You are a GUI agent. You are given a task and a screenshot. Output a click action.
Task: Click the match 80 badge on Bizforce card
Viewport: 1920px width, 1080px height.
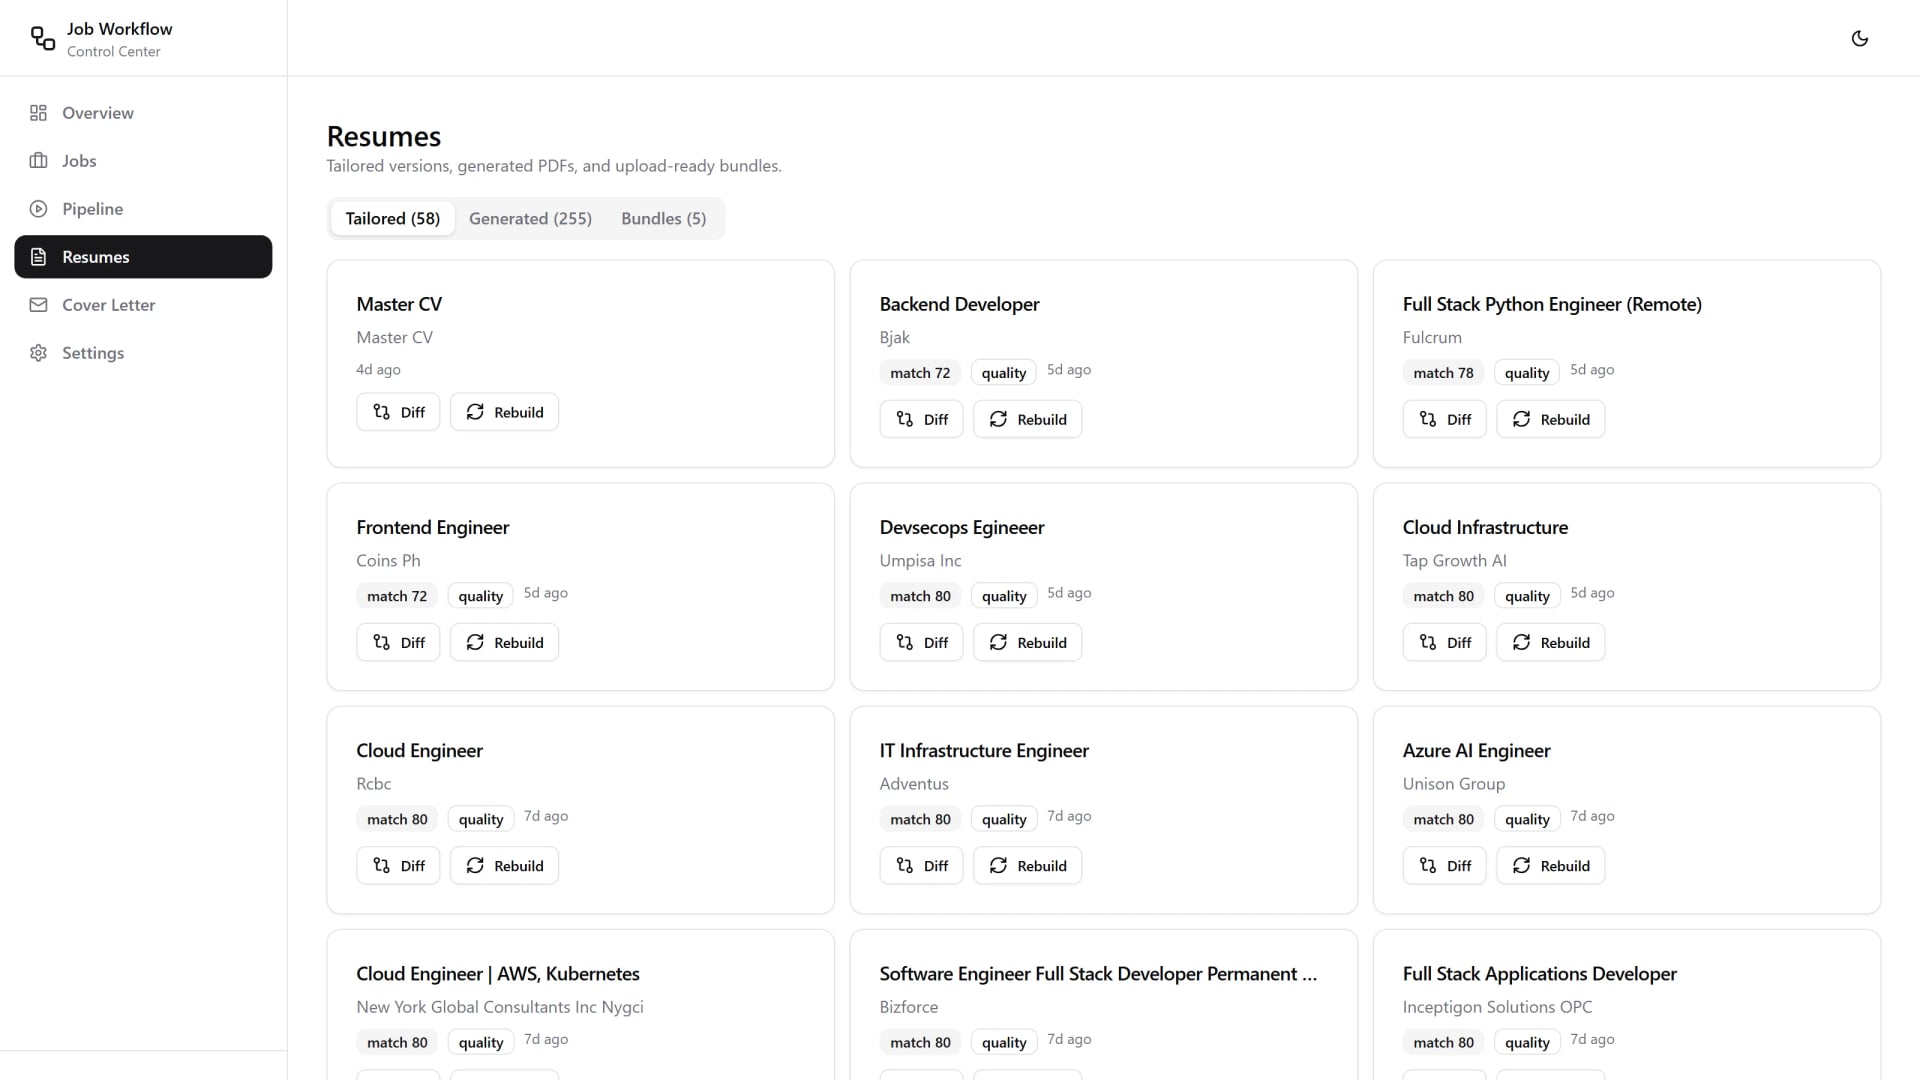click(x=920, y=1042)
